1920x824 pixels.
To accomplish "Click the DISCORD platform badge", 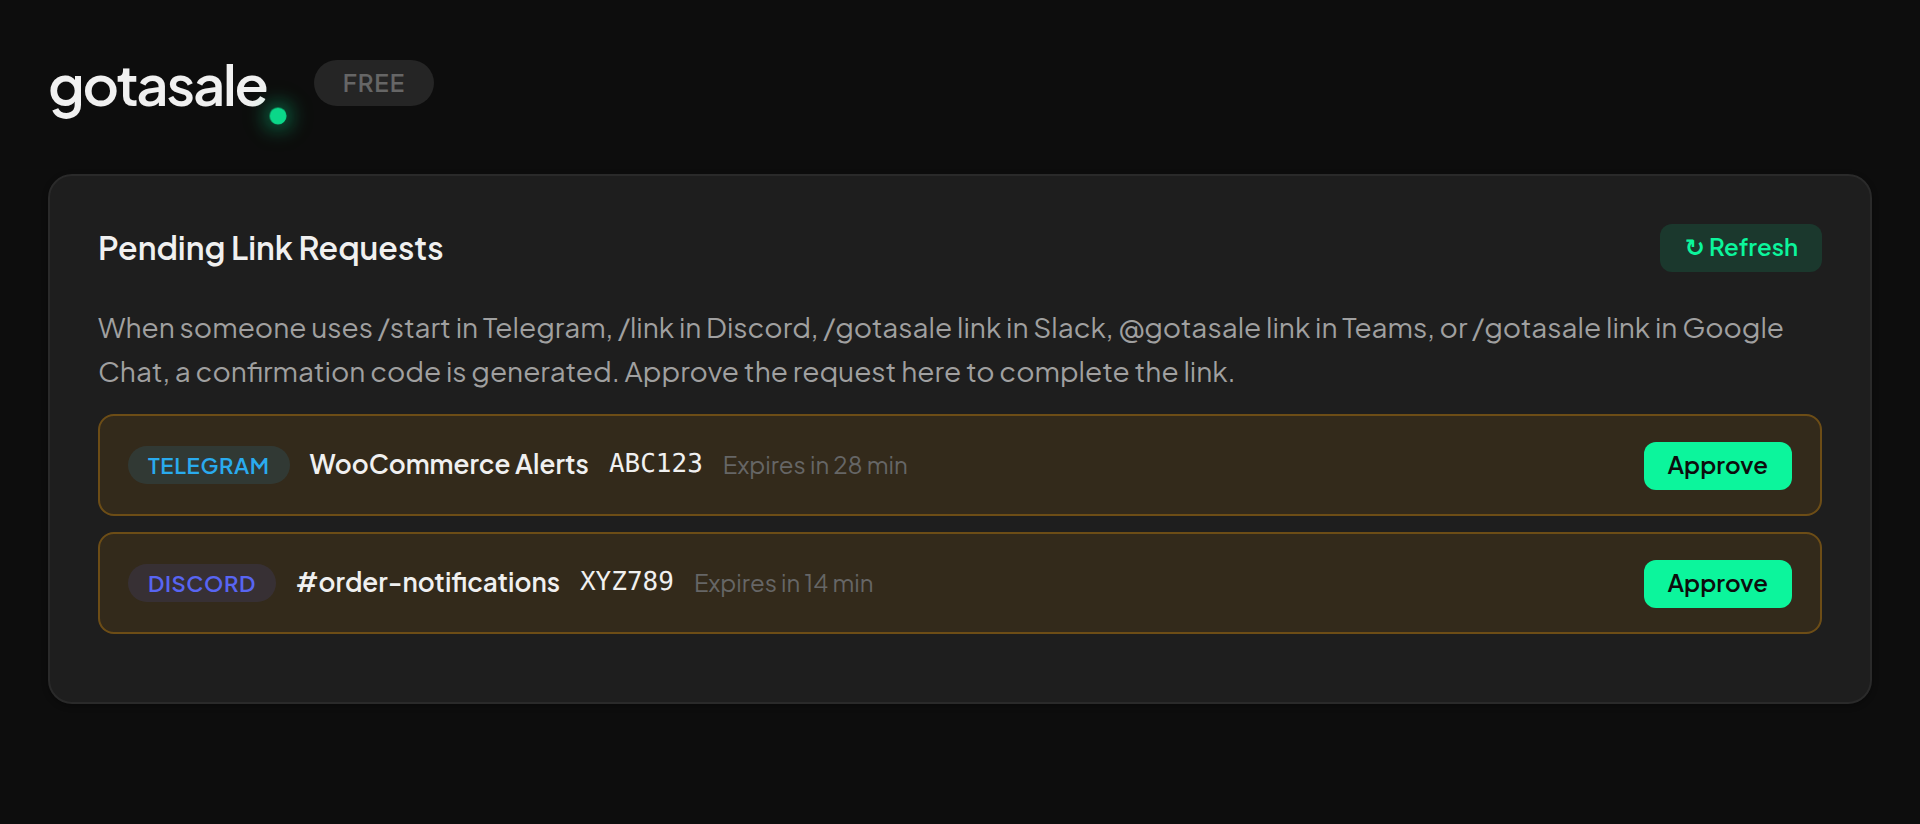I will [x=201, y=583].
